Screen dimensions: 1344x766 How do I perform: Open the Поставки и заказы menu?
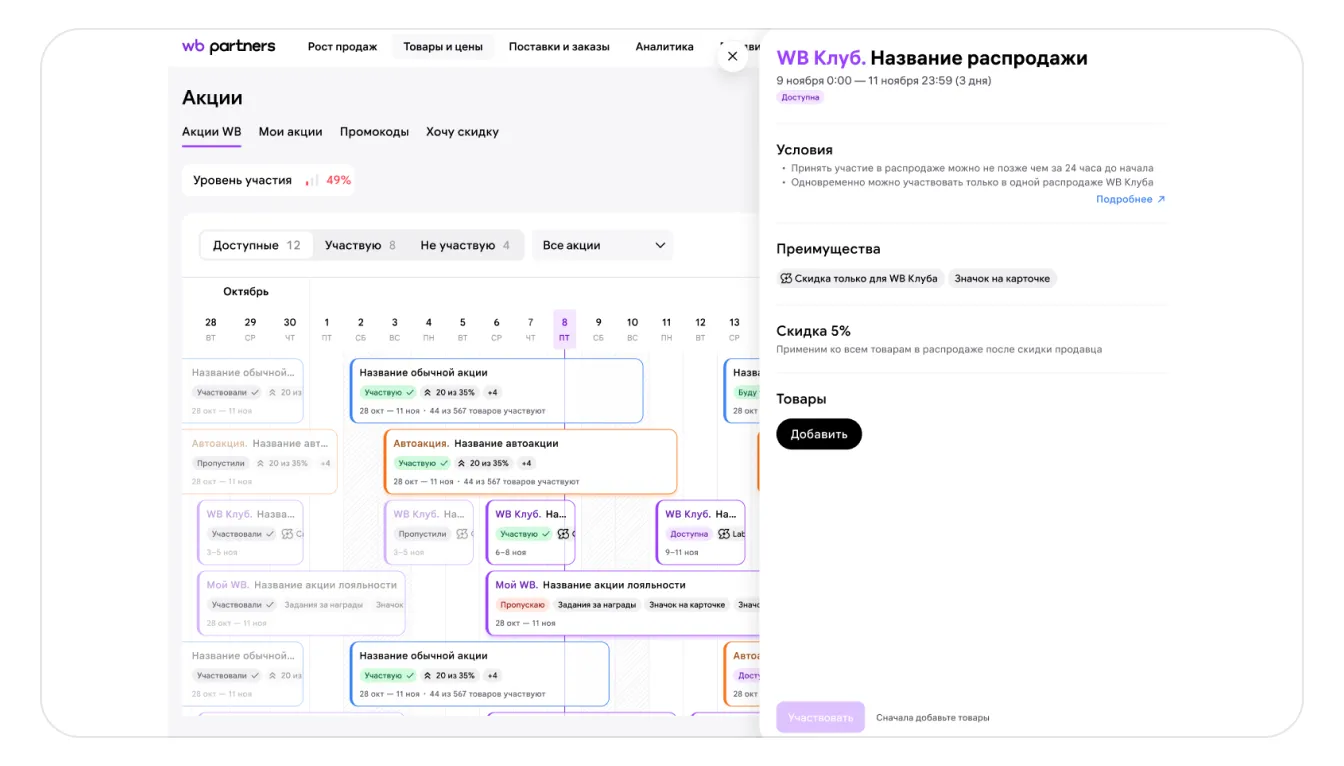point(559,46)
